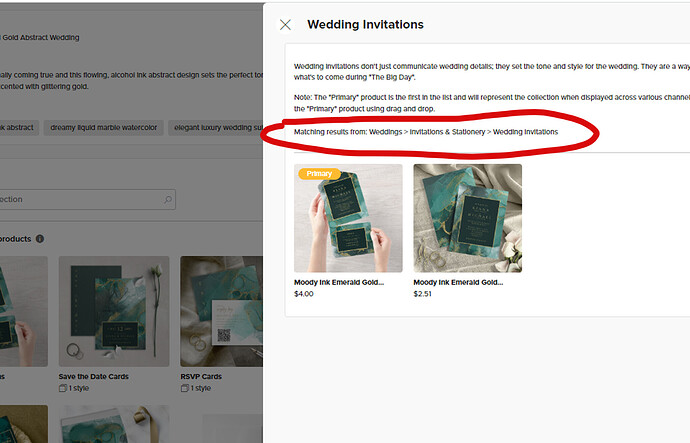
Task: Select the 'dreamy liquid marble watercolor' tag
Action: click(x=103, y=128)
